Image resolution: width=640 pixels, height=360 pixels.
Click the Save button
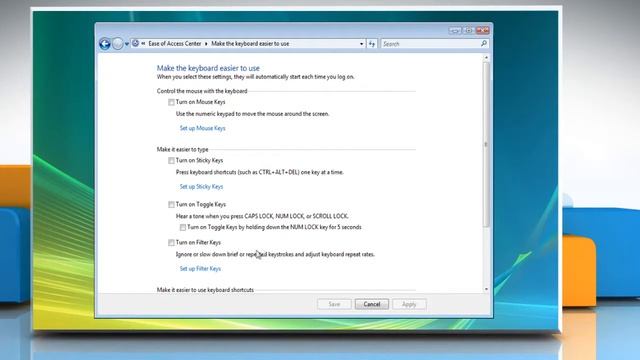click(334, 304)
